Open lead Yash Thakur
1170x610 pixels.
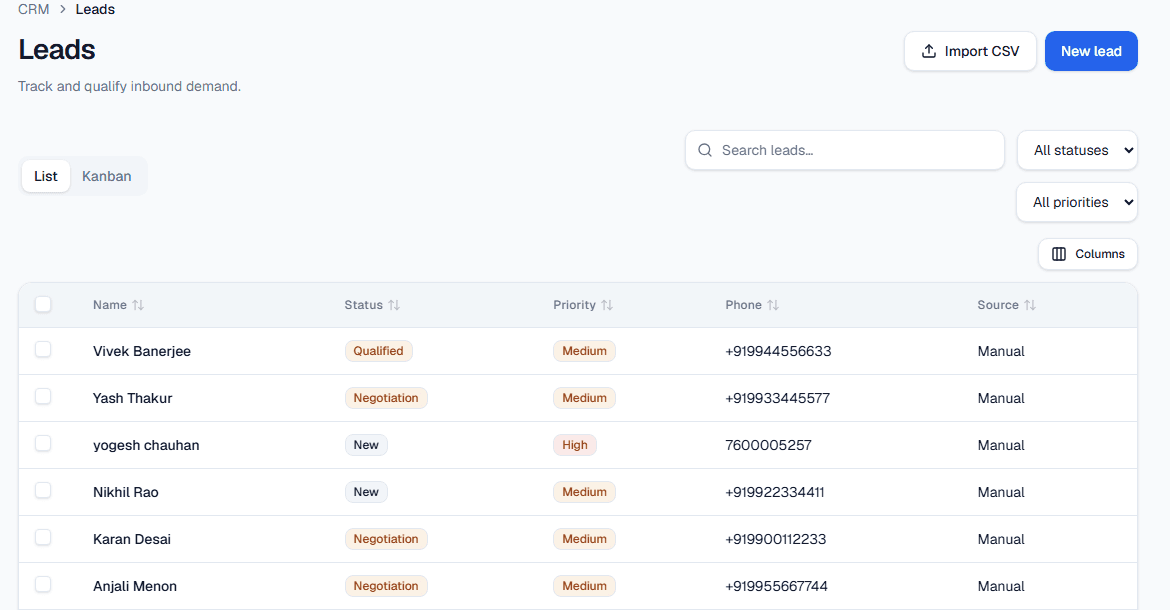click(133, 398)
